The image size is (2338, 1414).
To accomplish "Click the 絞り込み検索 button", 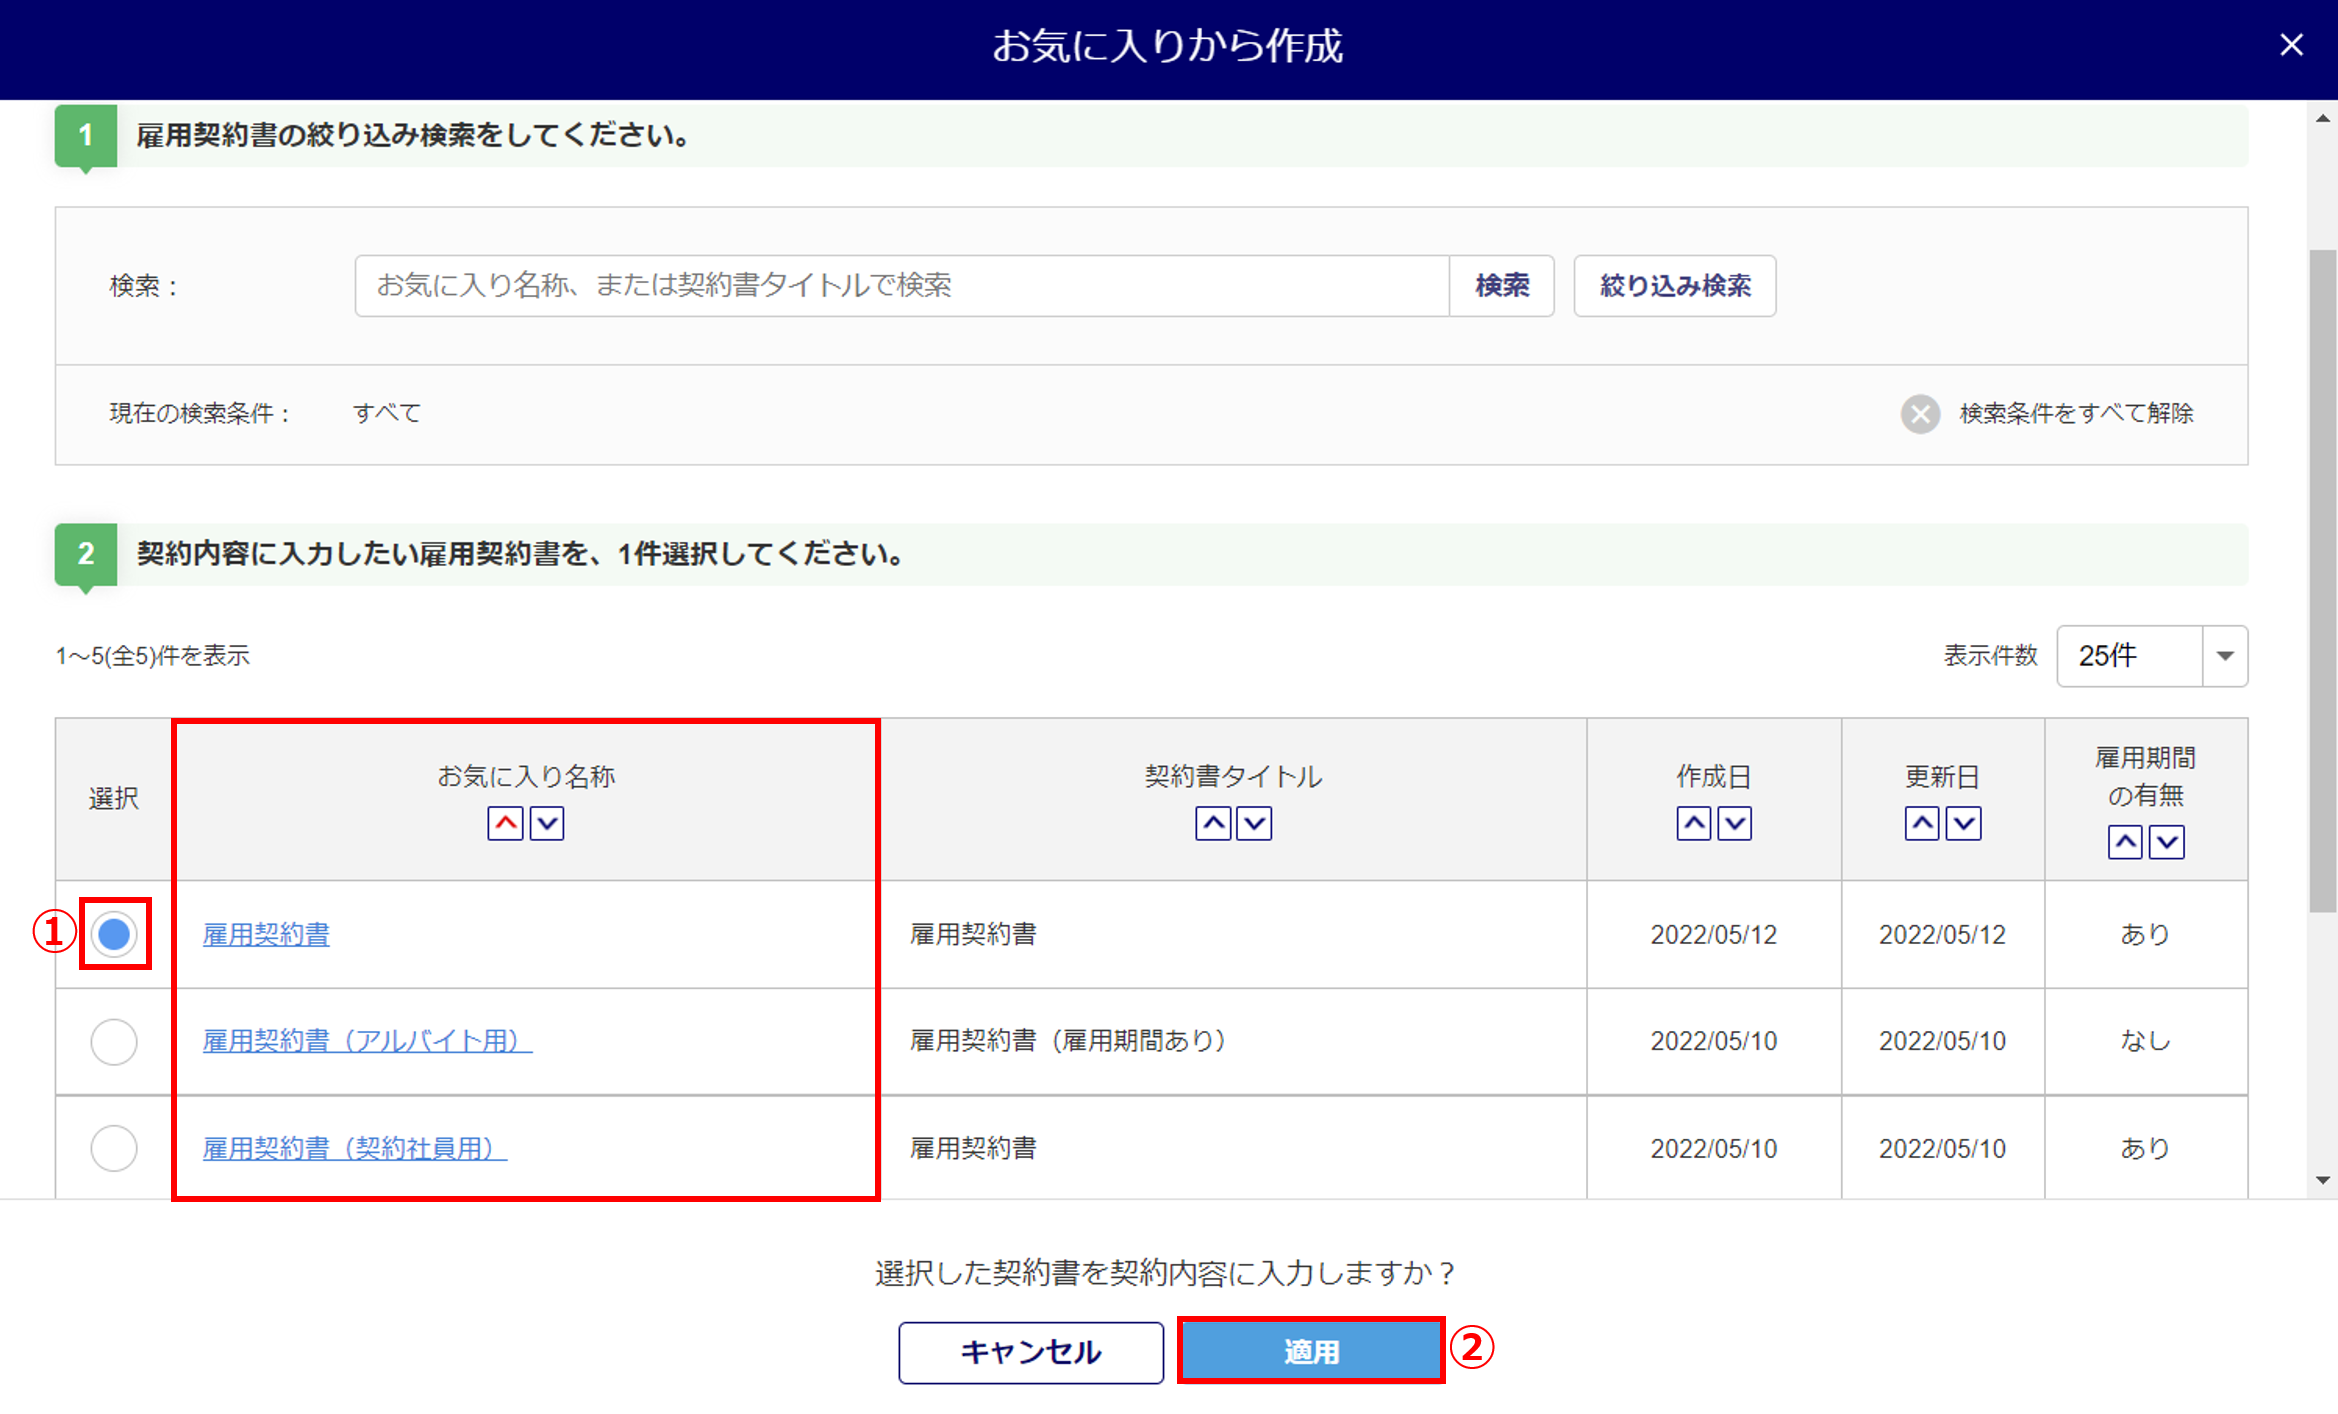I will click(1674, 286).
